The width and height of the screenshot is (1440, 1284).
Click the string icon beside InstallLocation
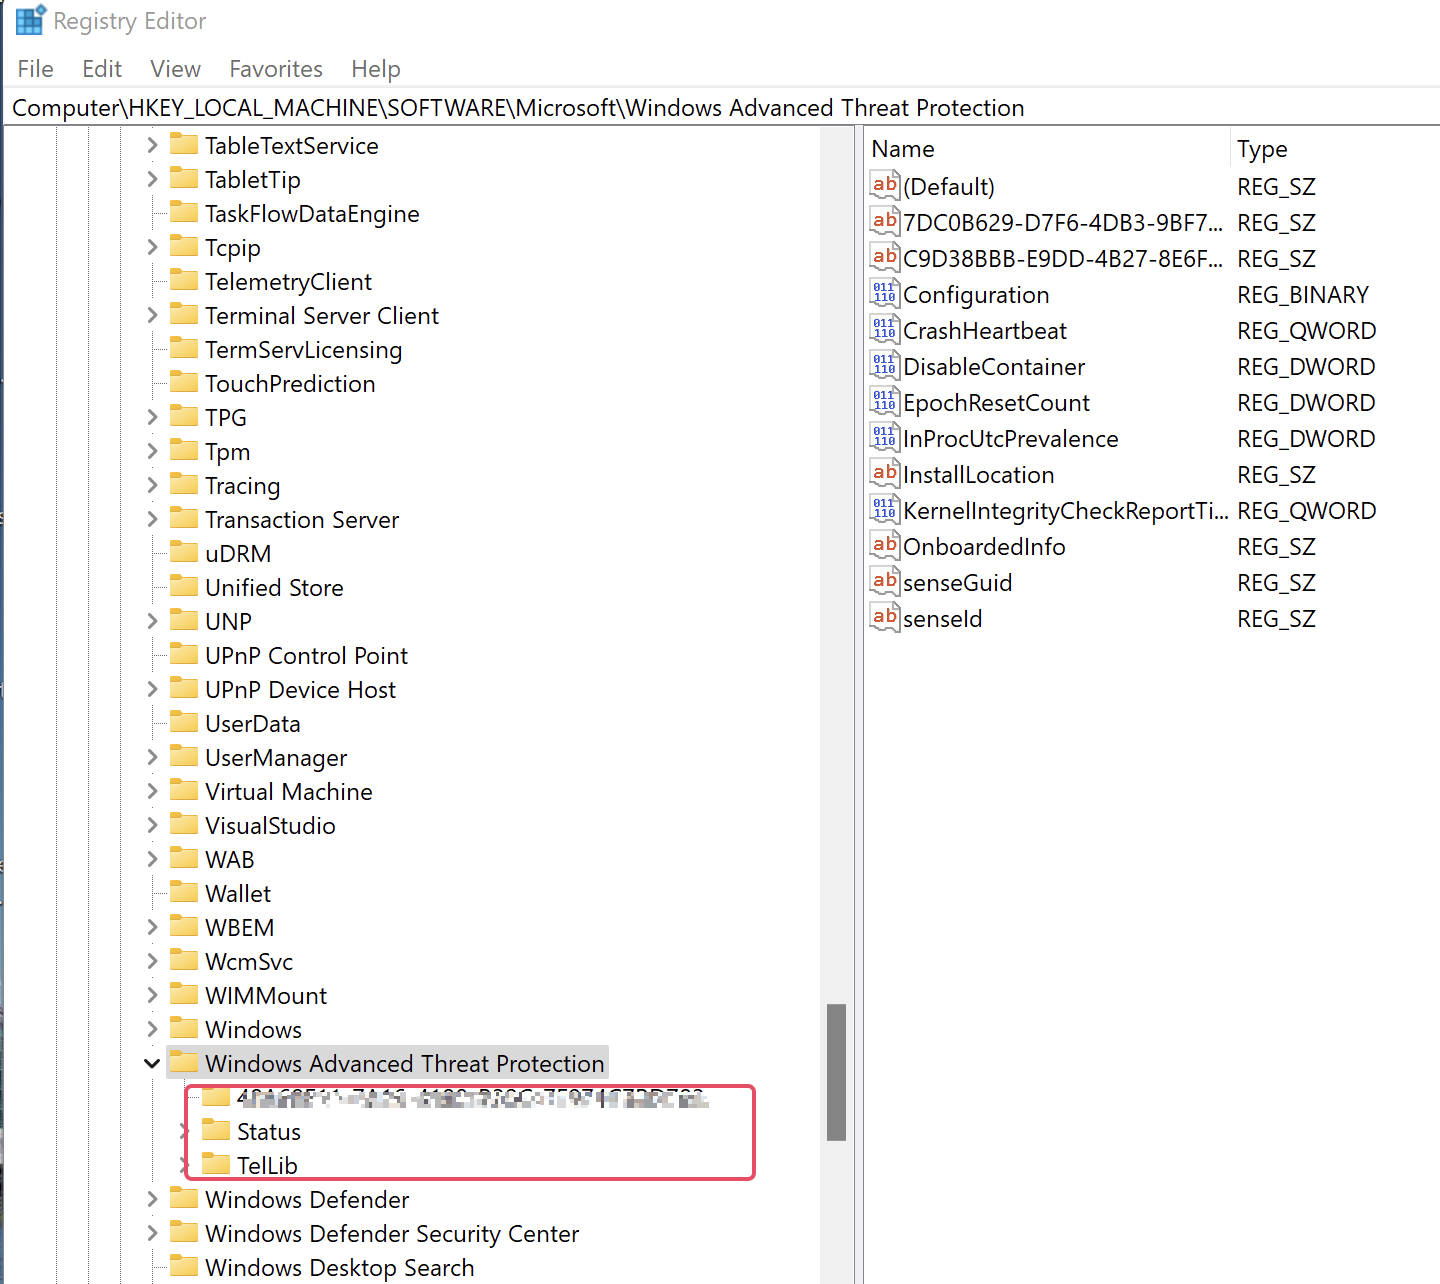[884, 473]
